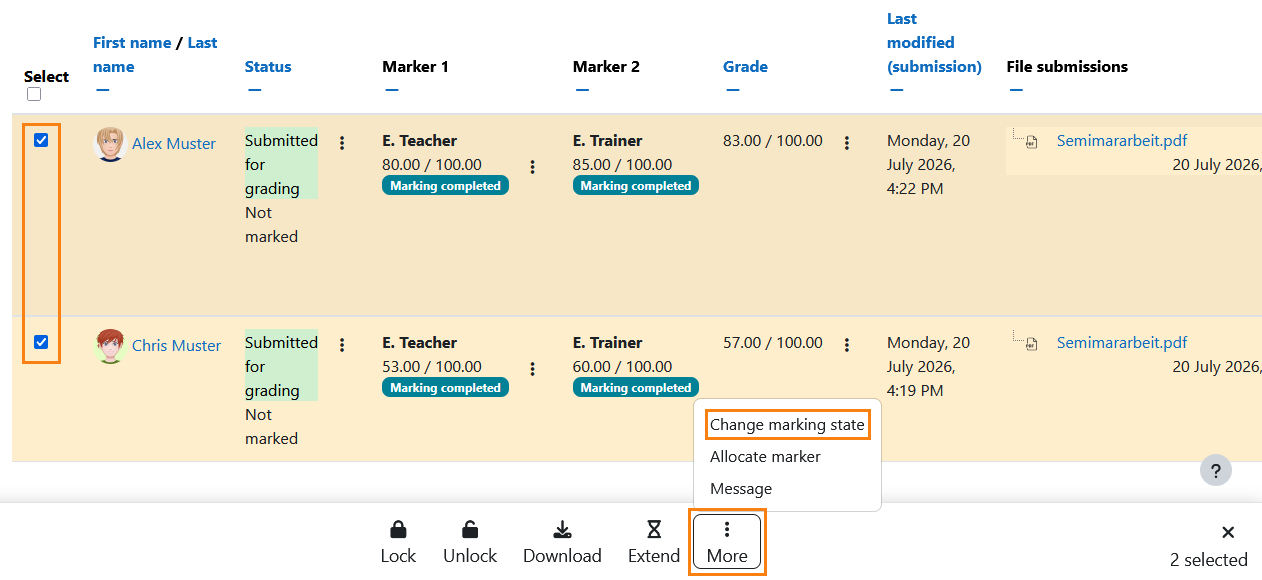The height and width of the screenshot is (580, 1262).
Task: Choose Change marking state from menu
Action: click(787, 425)
